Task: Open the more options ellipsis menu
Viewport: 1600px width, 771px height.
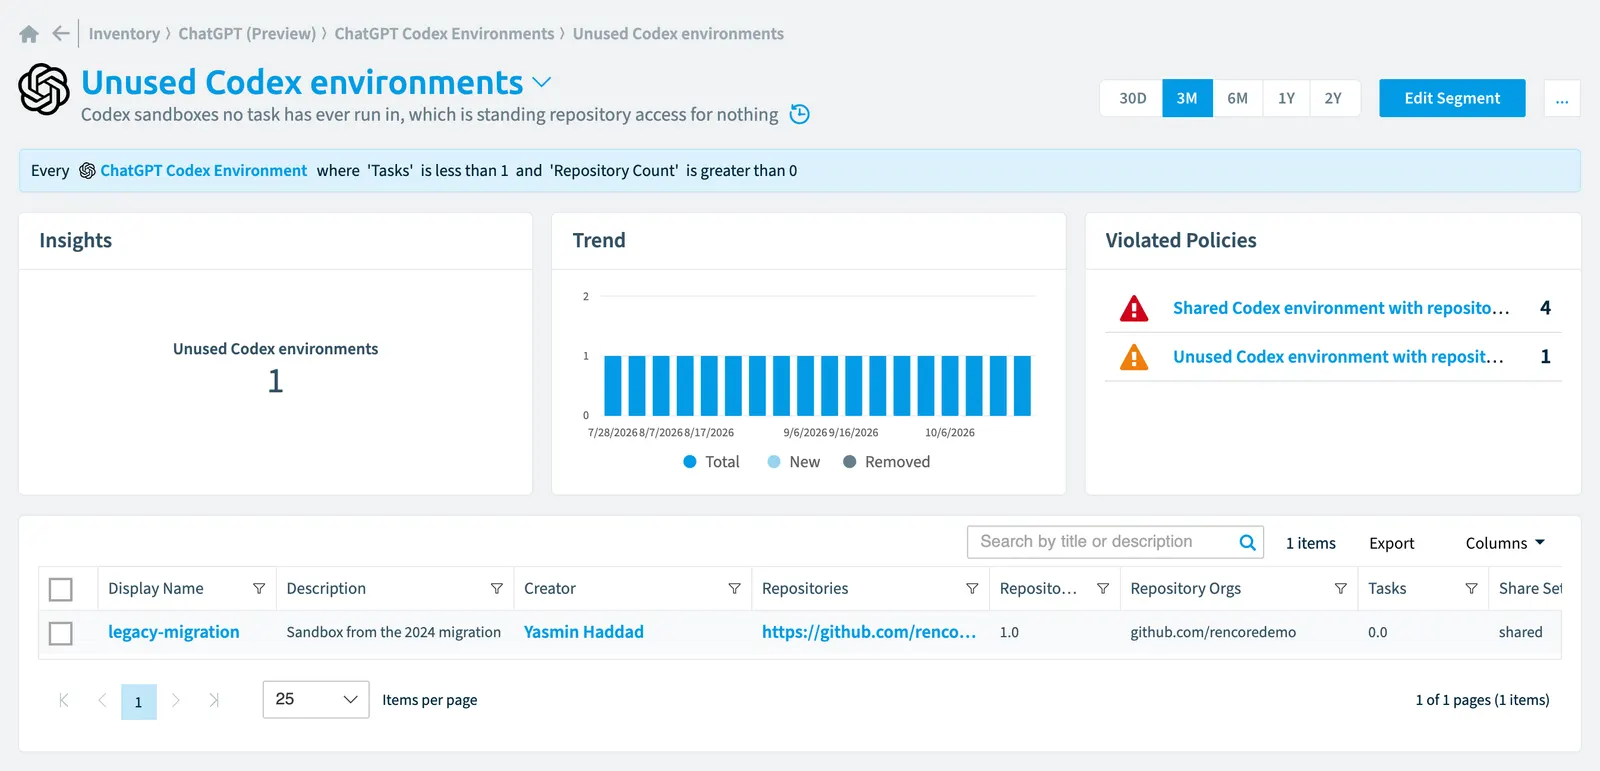Action: [x=1562, y=98]
